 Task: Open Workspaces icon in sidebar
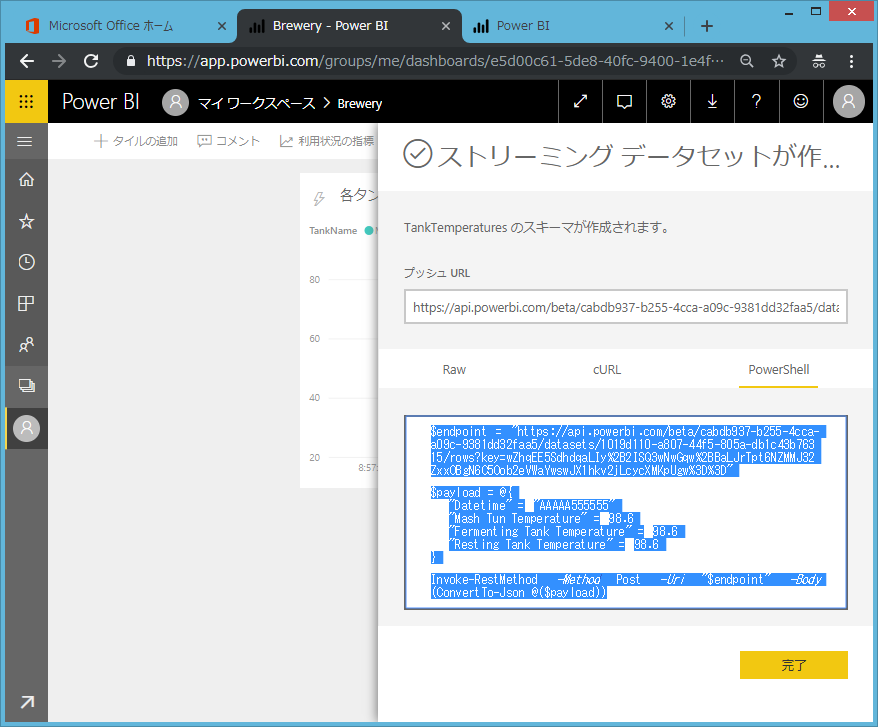(x=26, y=385)
